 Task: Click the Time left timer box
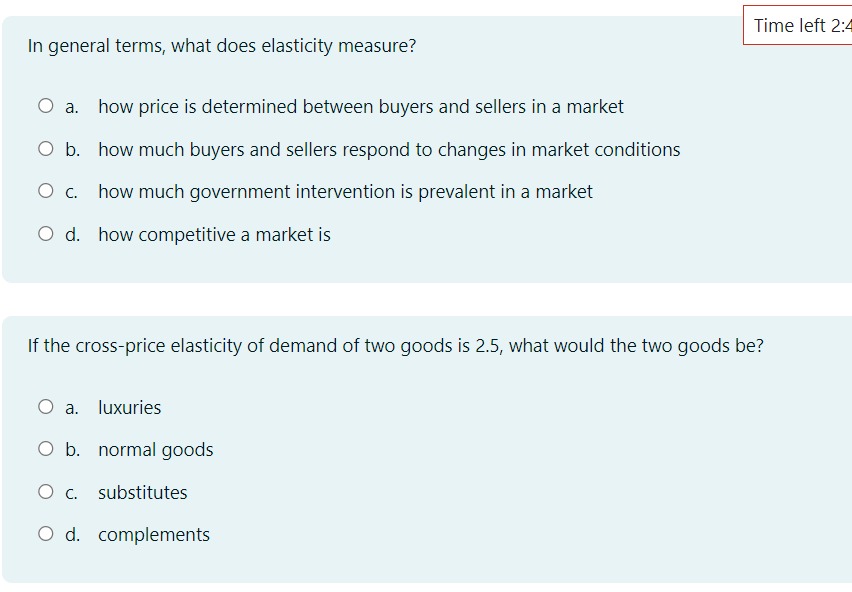pyautogui.click(x=796, y=26)
